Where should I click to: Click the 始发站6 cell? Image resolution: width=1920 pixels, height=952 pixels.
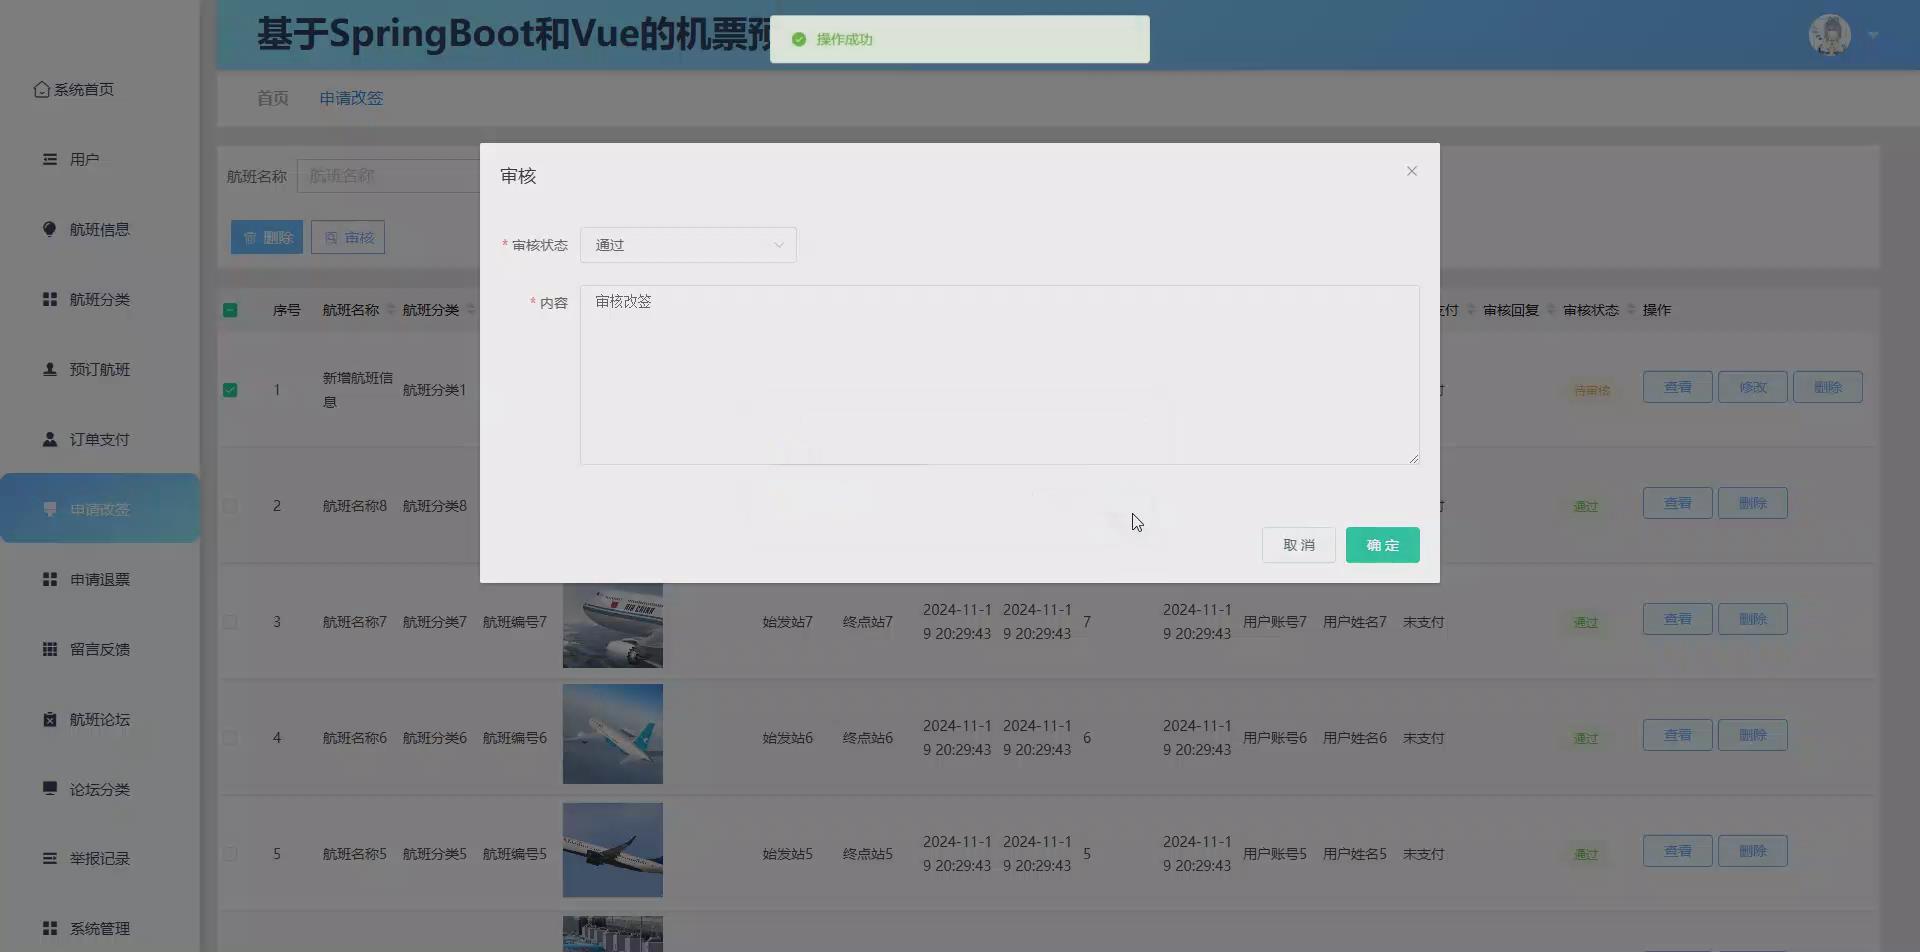click(x=788, y=738)
